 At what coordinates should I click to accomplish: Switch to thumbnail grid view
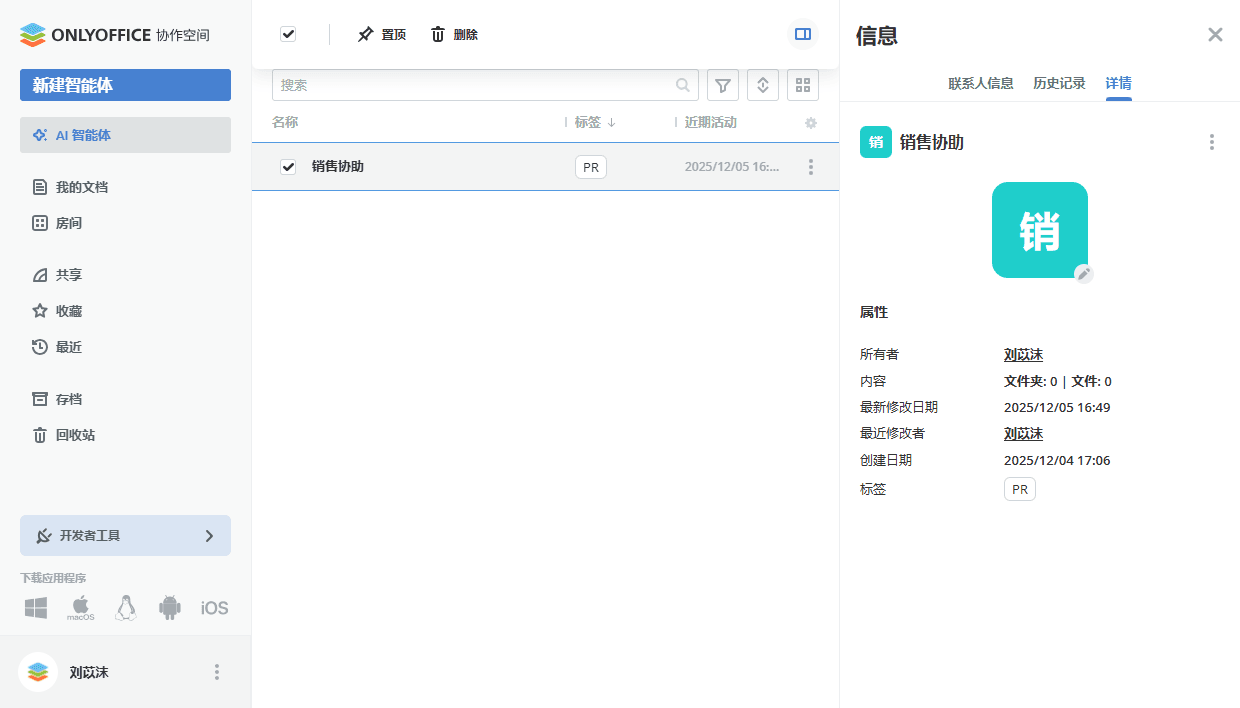coord(803,85)
